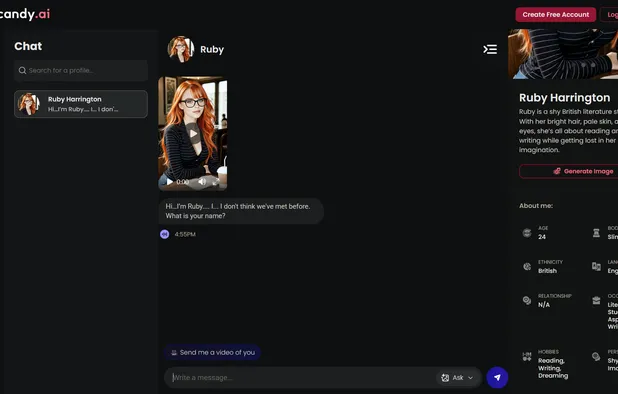Image resolution: width=618 pixels, height=394 pixels.
Task: Click the Ethnicity globe icon
Action: click(527, 267)
